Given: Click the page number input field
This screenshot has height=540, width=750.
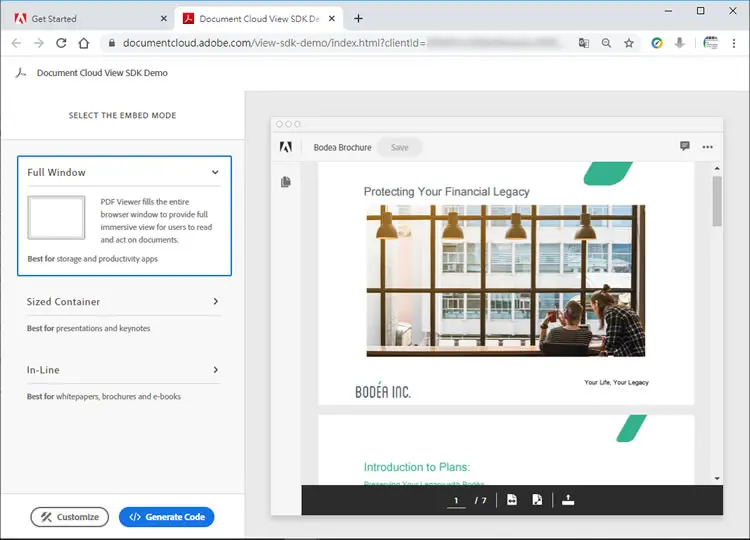Looking at the screenshot, I should click(x=456, y=500).
